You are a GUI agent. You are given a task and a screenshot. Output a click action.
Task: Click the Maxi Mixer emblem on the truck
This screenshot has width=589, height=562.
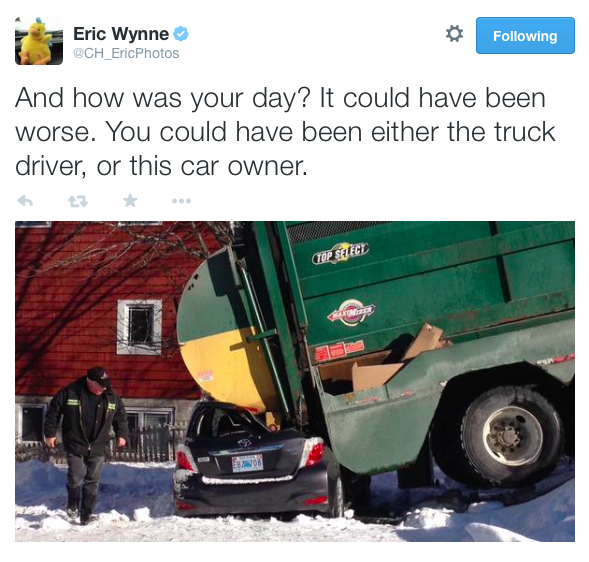click(351, 313)
